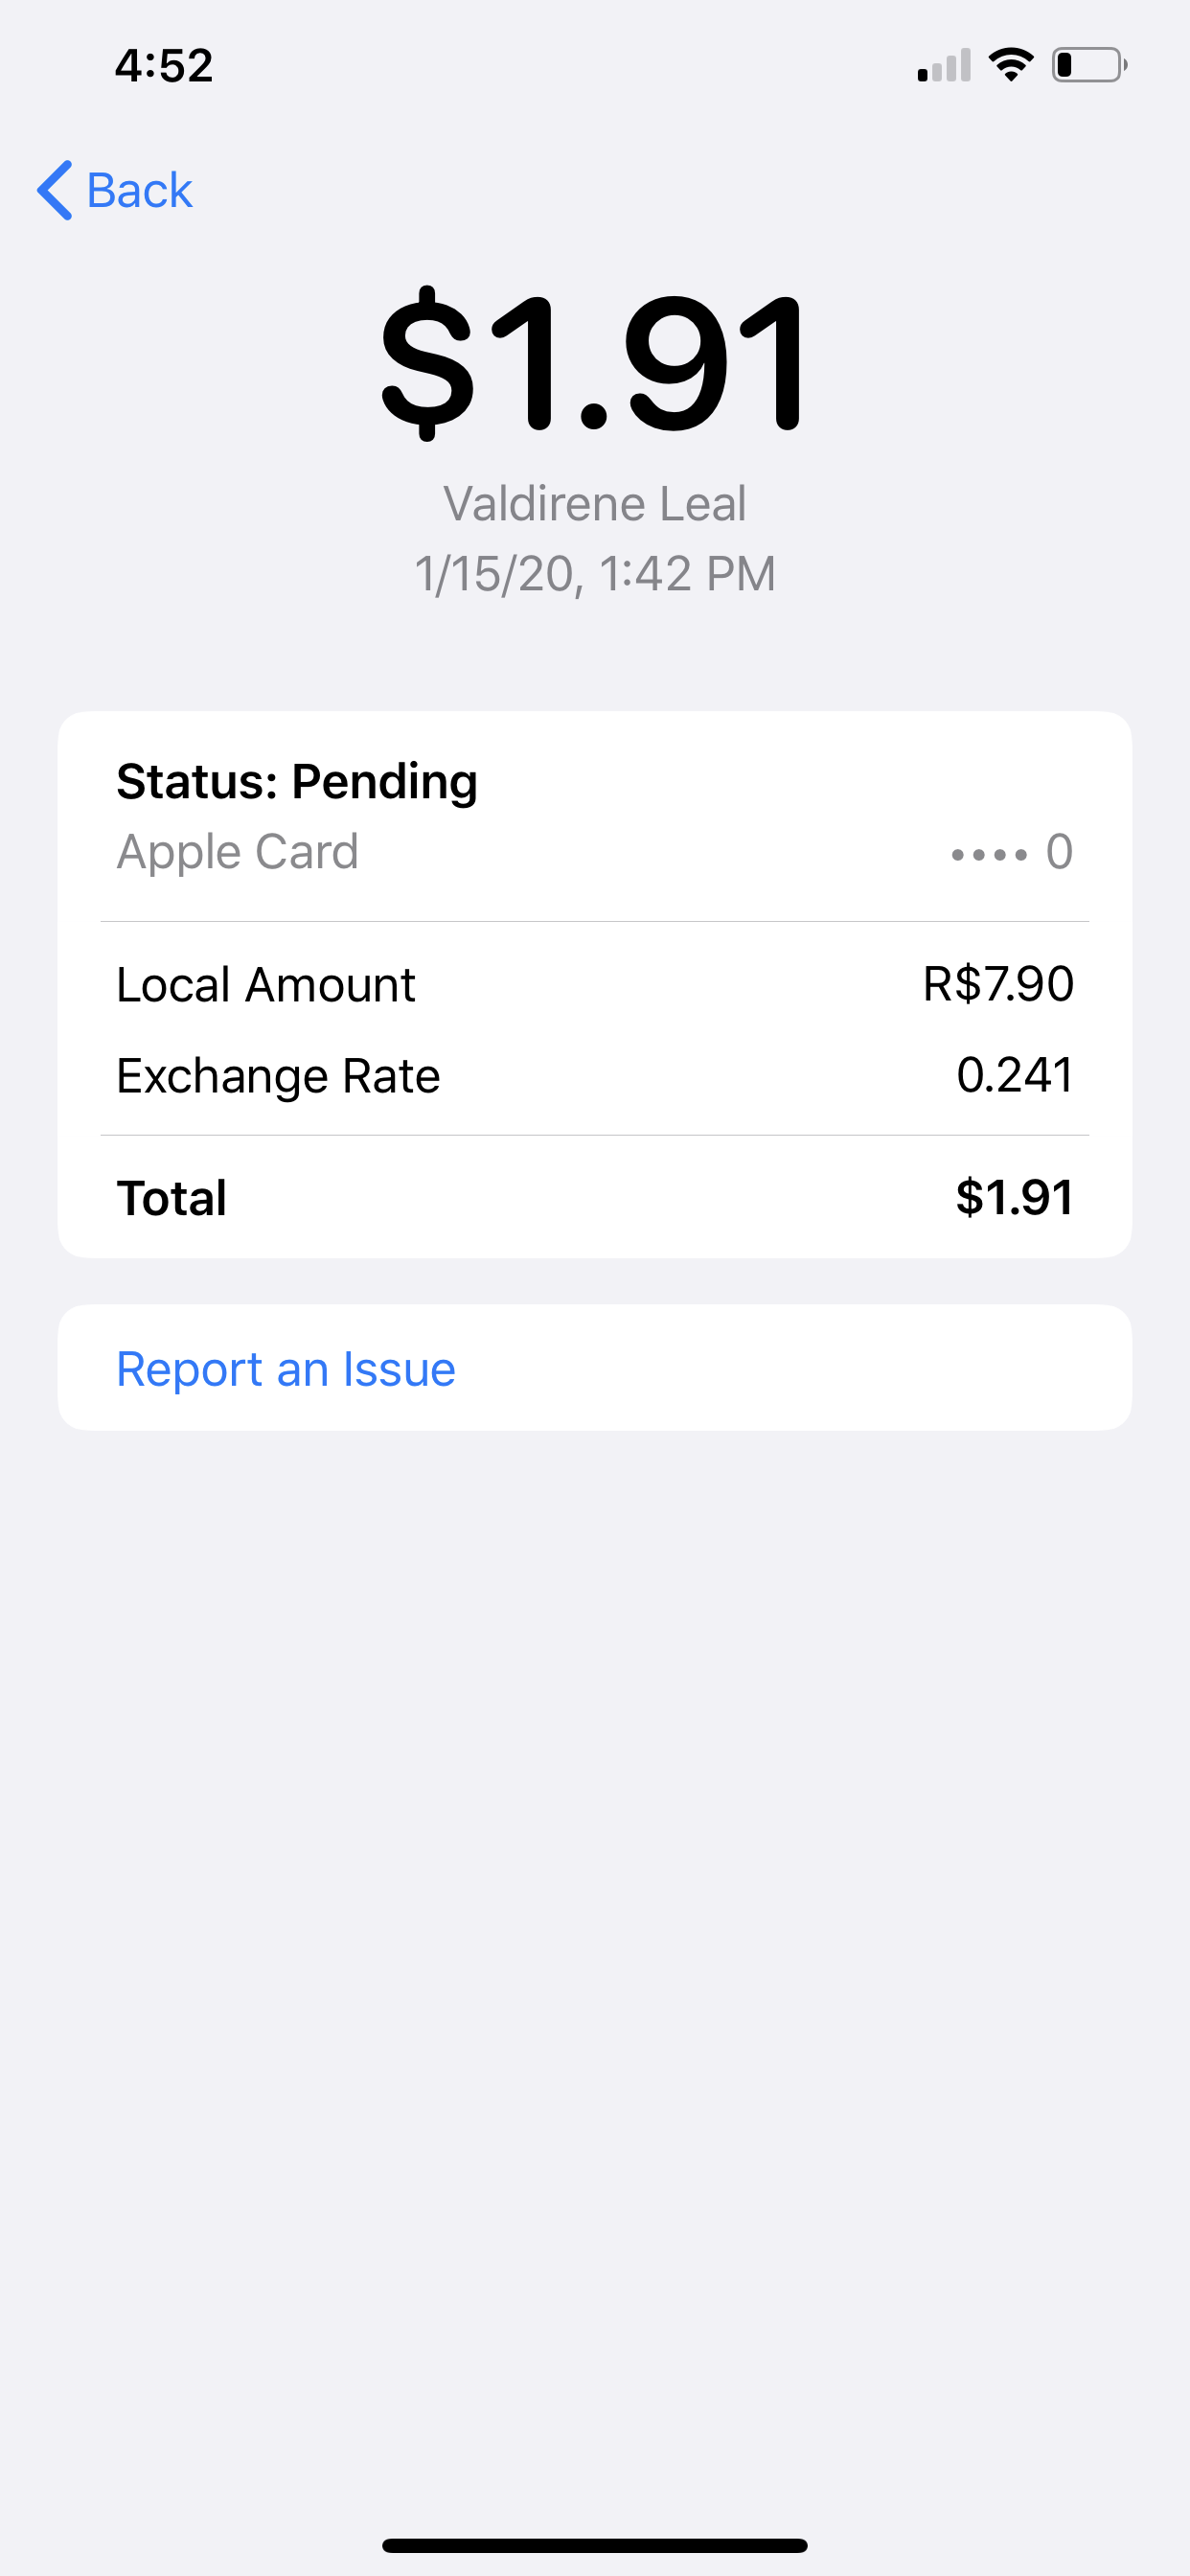Tap the Wi-Fi status icon
1190x2576 pixels.
tap(1011, 65)
